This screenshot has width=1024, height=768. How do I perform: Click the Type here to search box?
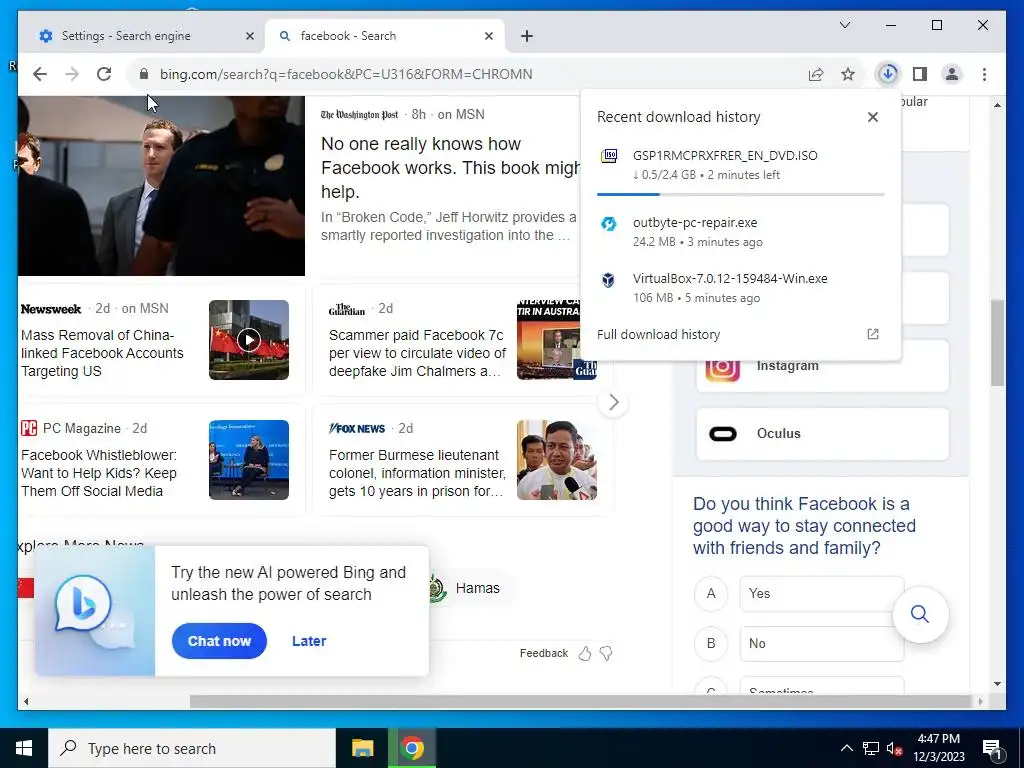[x=192, y=748]
